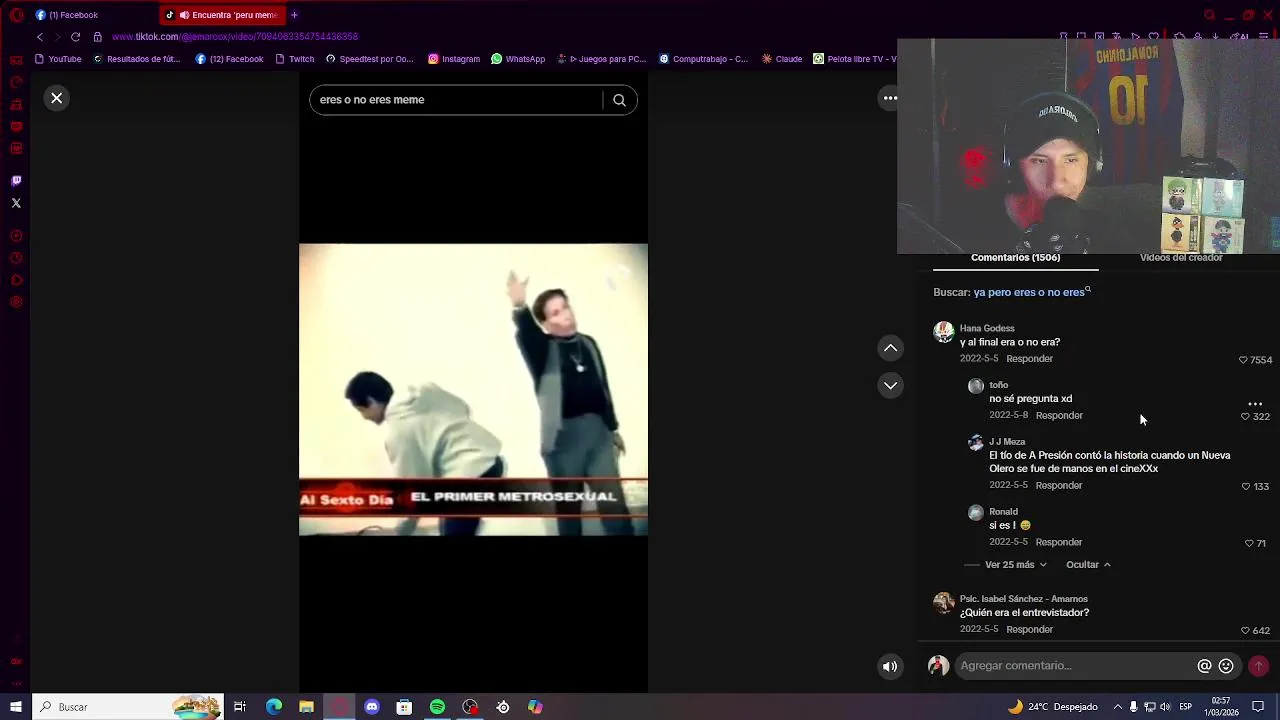Click the Windows taskbar Buscar search box
The width and height of the screenshot is (1280, 720).
point(128,707)
